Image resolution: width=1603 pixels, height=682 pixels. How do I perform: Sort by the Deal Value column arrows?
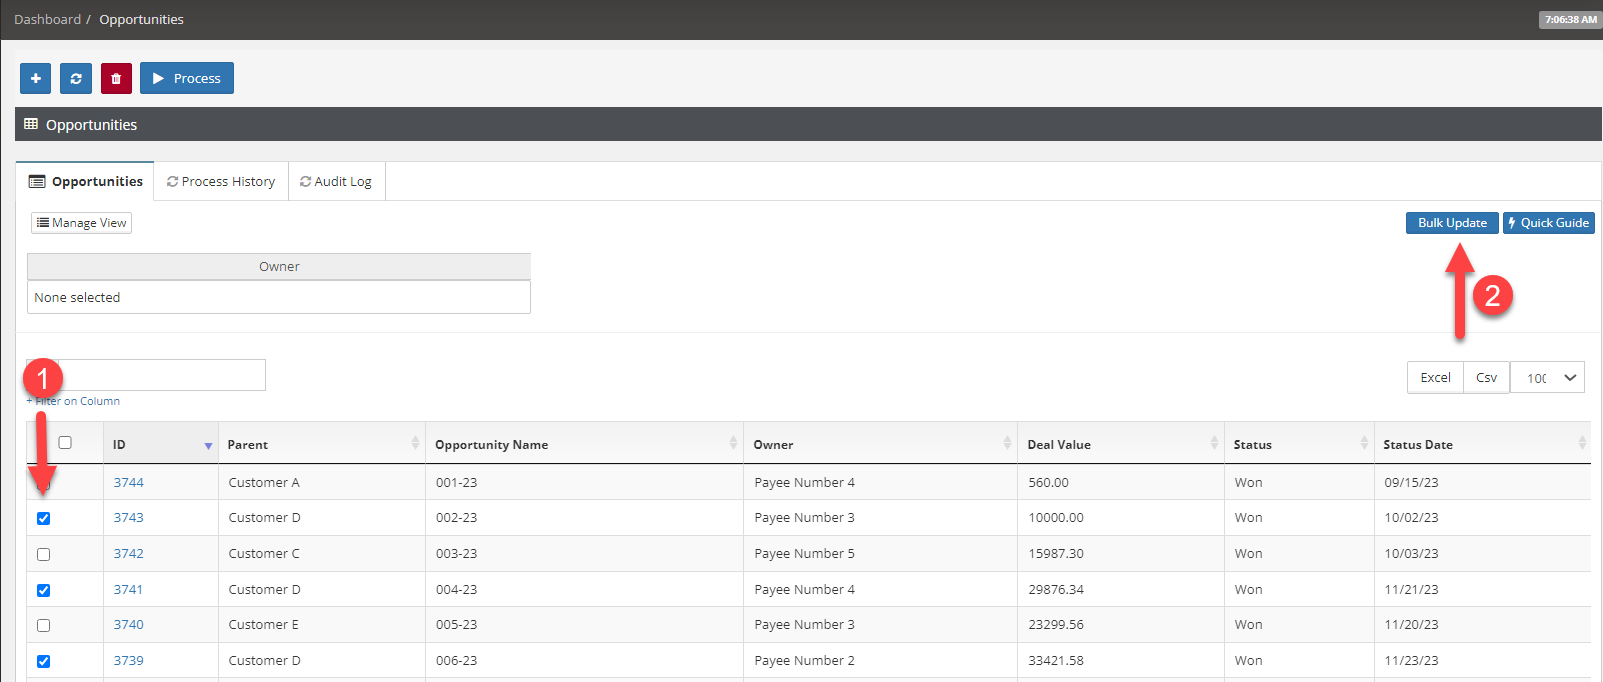pos(1214,443)
